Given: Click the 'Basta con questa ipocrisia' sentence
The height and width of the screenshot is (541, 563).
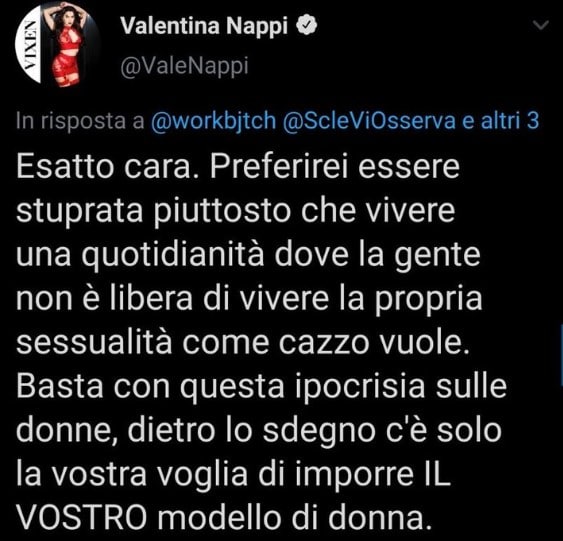Looking at the screenshot, I should tap(220, 388).
